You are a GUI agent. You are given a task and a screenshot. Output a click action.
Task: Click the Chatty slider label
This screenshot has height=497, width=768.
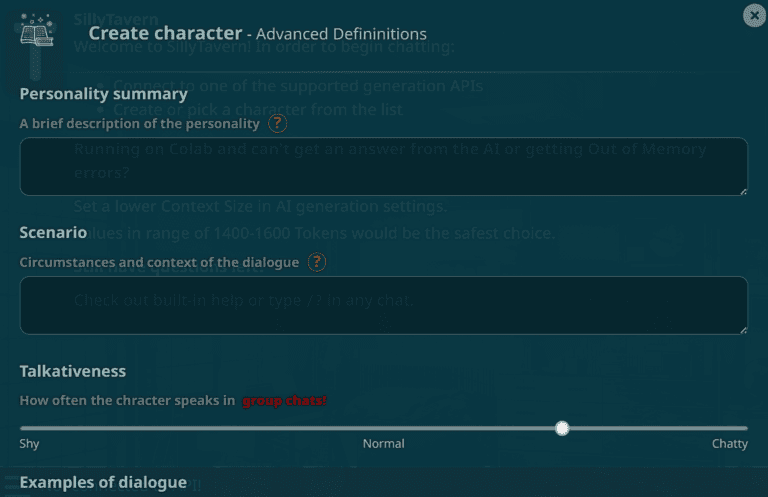(729, 443)
